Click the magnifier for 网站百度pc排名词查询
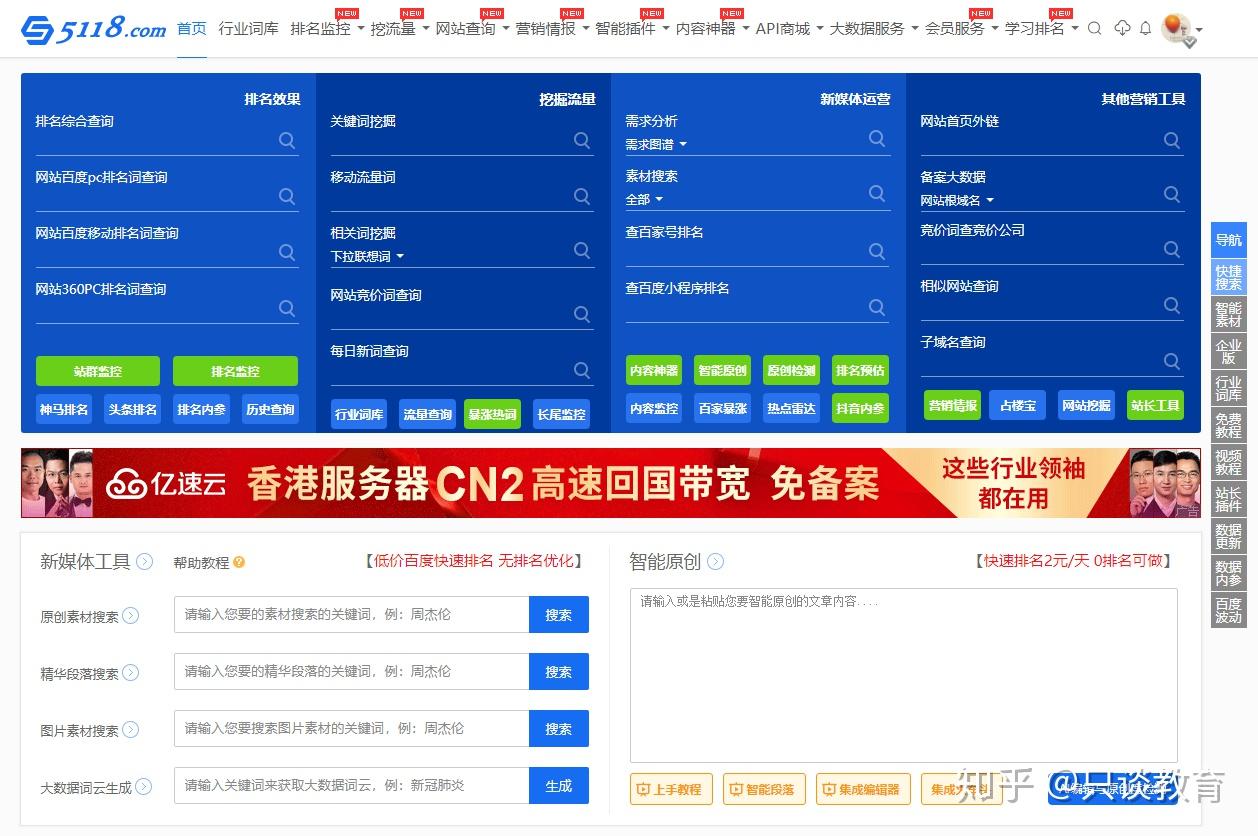 coord(287,197)
